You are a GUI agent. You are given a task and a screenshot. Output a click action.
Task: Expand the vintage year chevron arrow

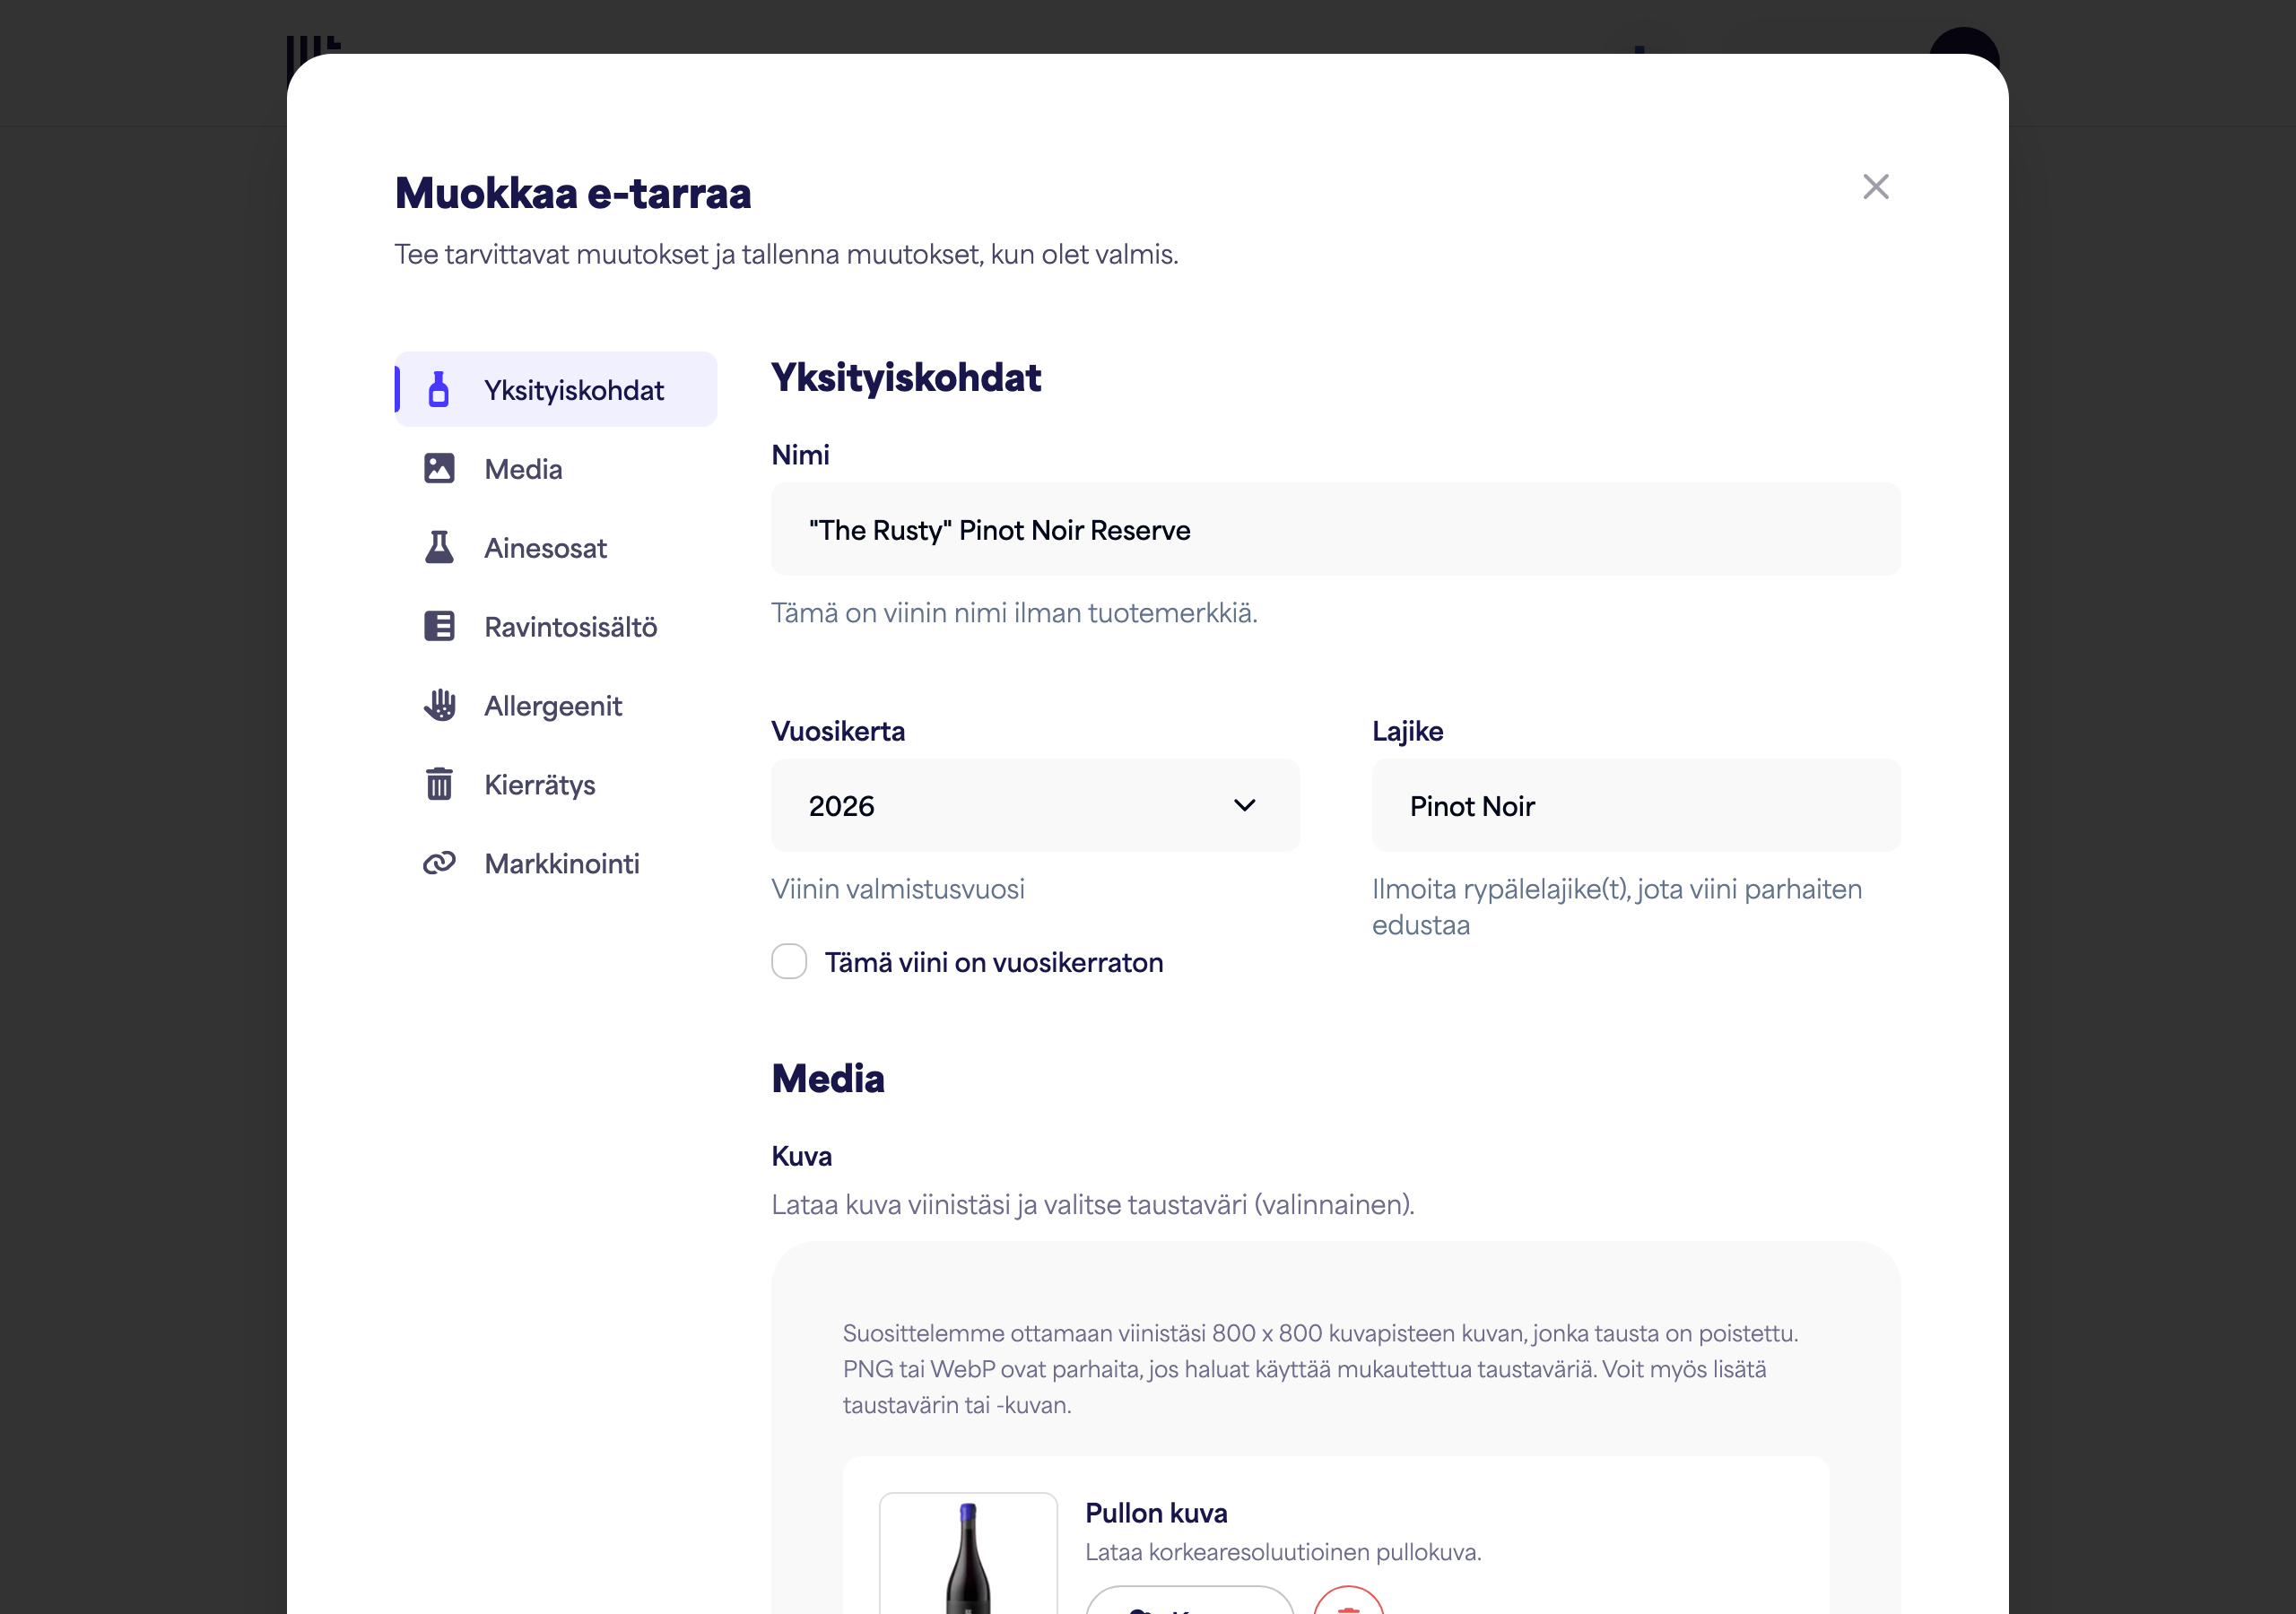[x=1244, y=806]
